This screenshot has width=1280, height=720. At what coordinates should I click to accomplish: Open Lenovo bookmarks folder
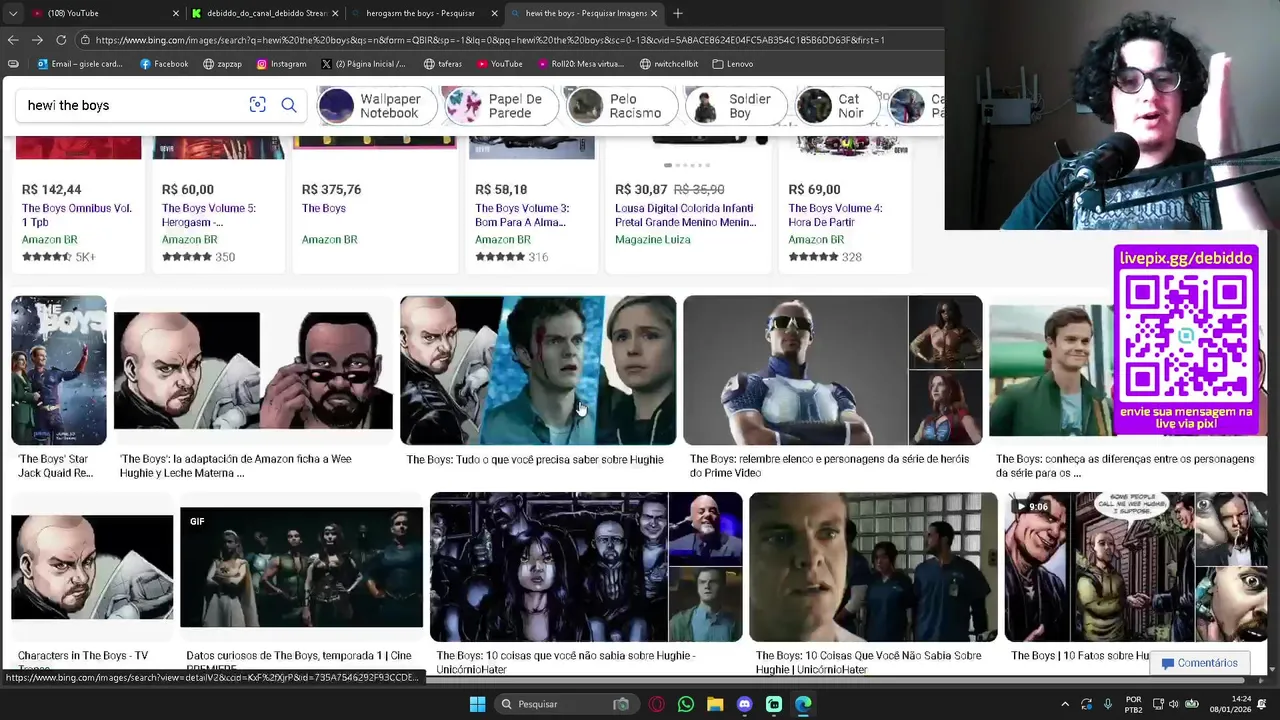(x=733, y=64)
